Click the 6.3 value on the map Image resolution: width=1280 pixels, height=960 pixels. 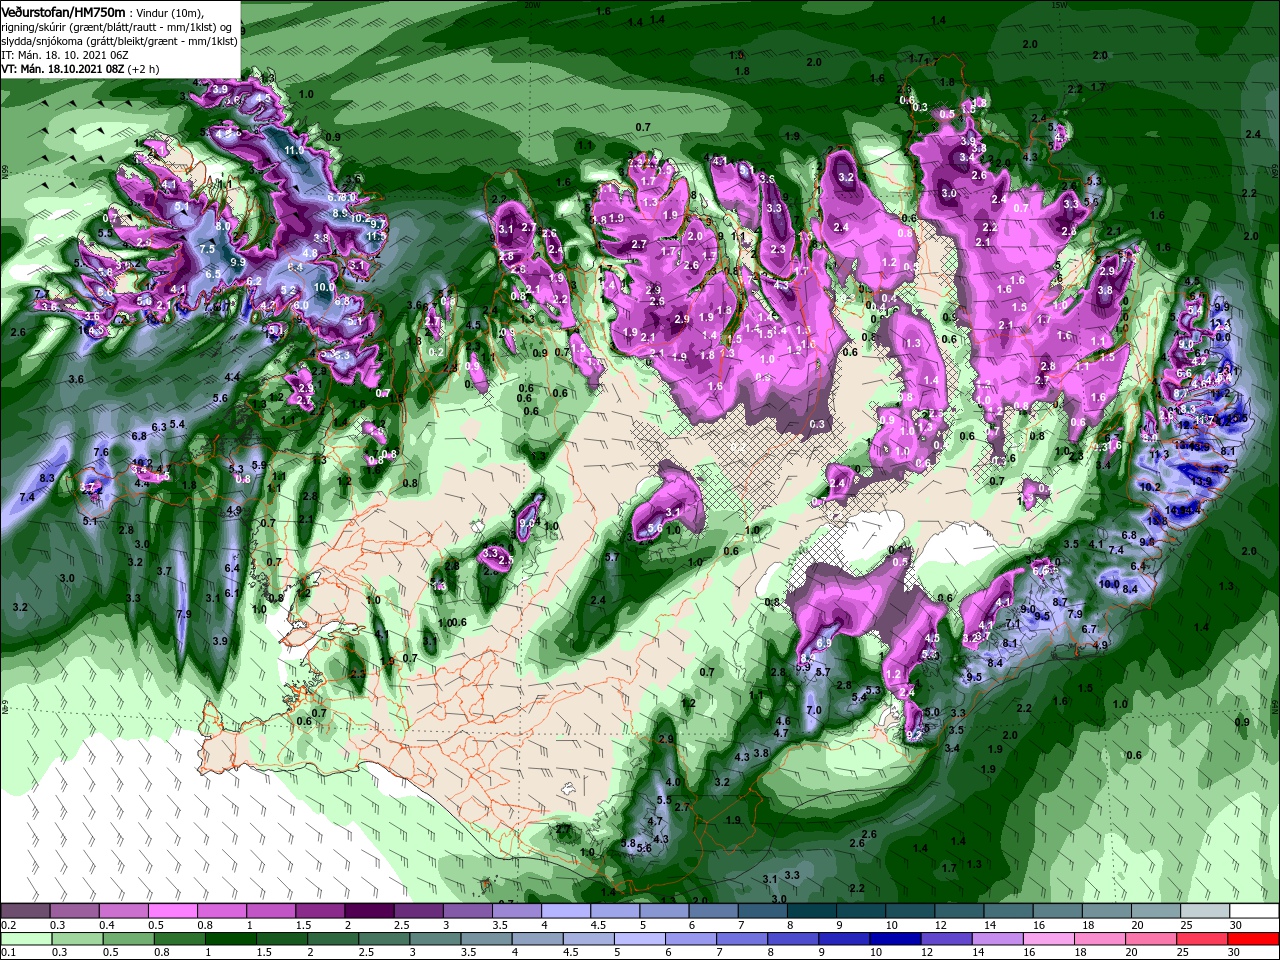(x=158, y=427)
